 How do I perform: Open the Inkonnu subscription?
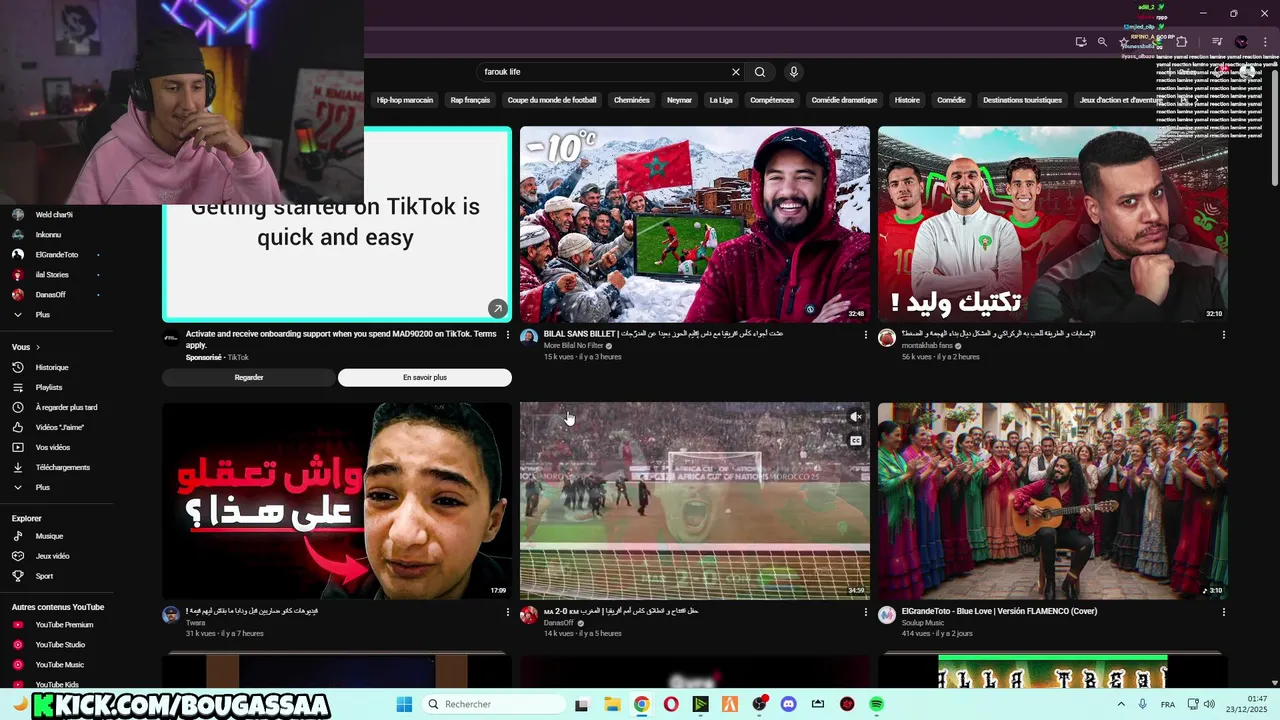click(x=48, y=235)
